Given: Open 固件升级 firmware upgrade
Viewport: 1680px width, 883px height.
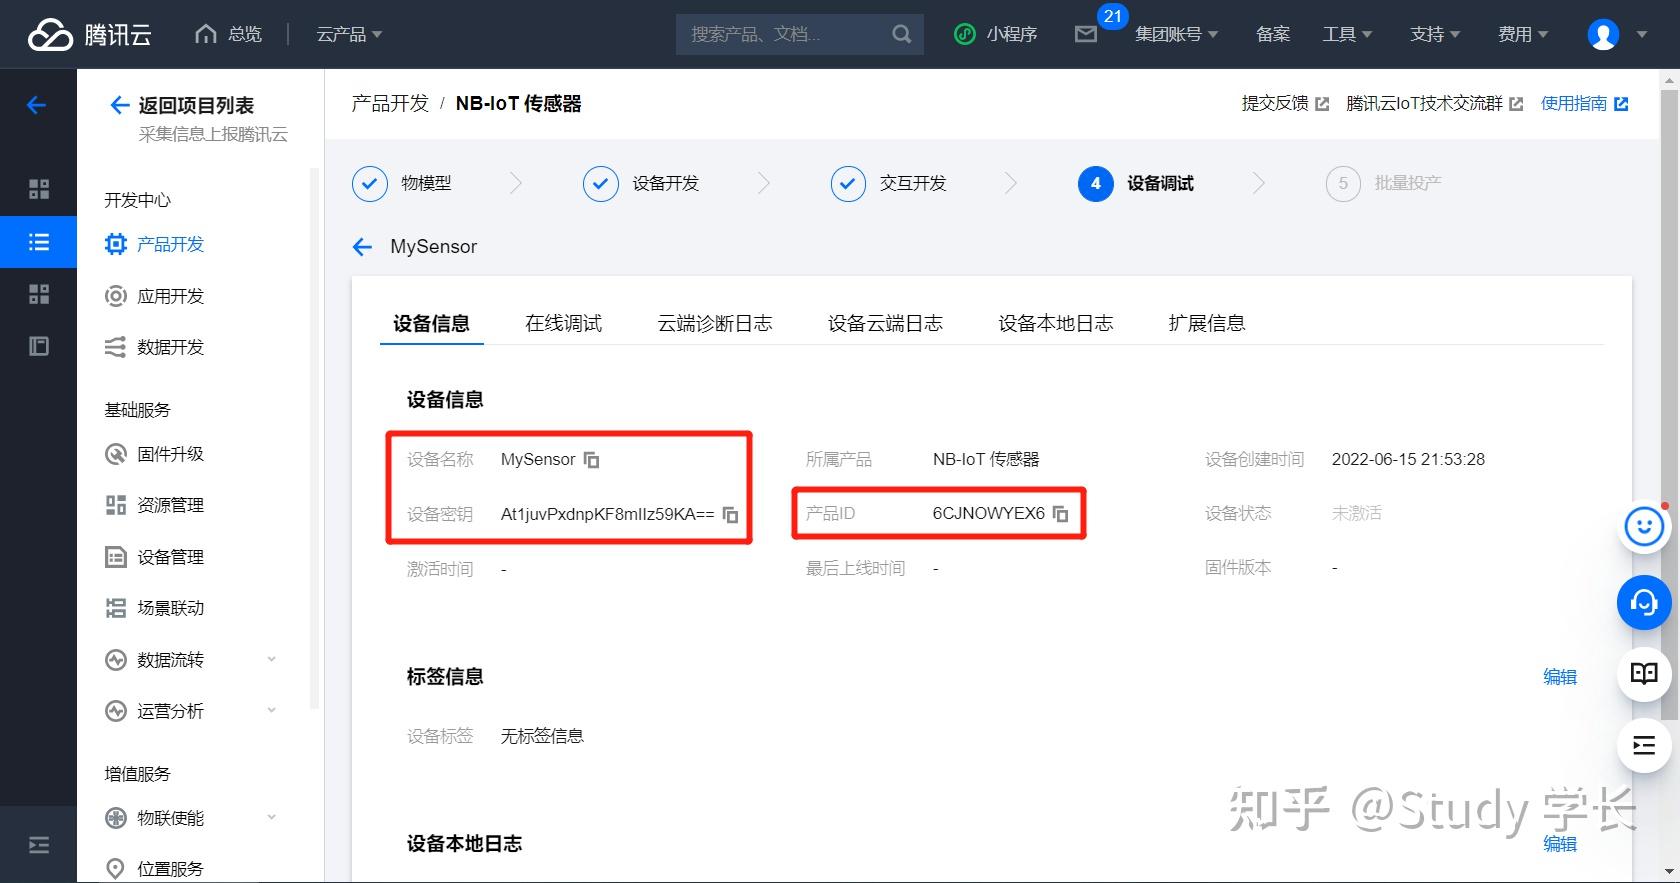Looking at the screenshot, I should click(x=154, y=454).
